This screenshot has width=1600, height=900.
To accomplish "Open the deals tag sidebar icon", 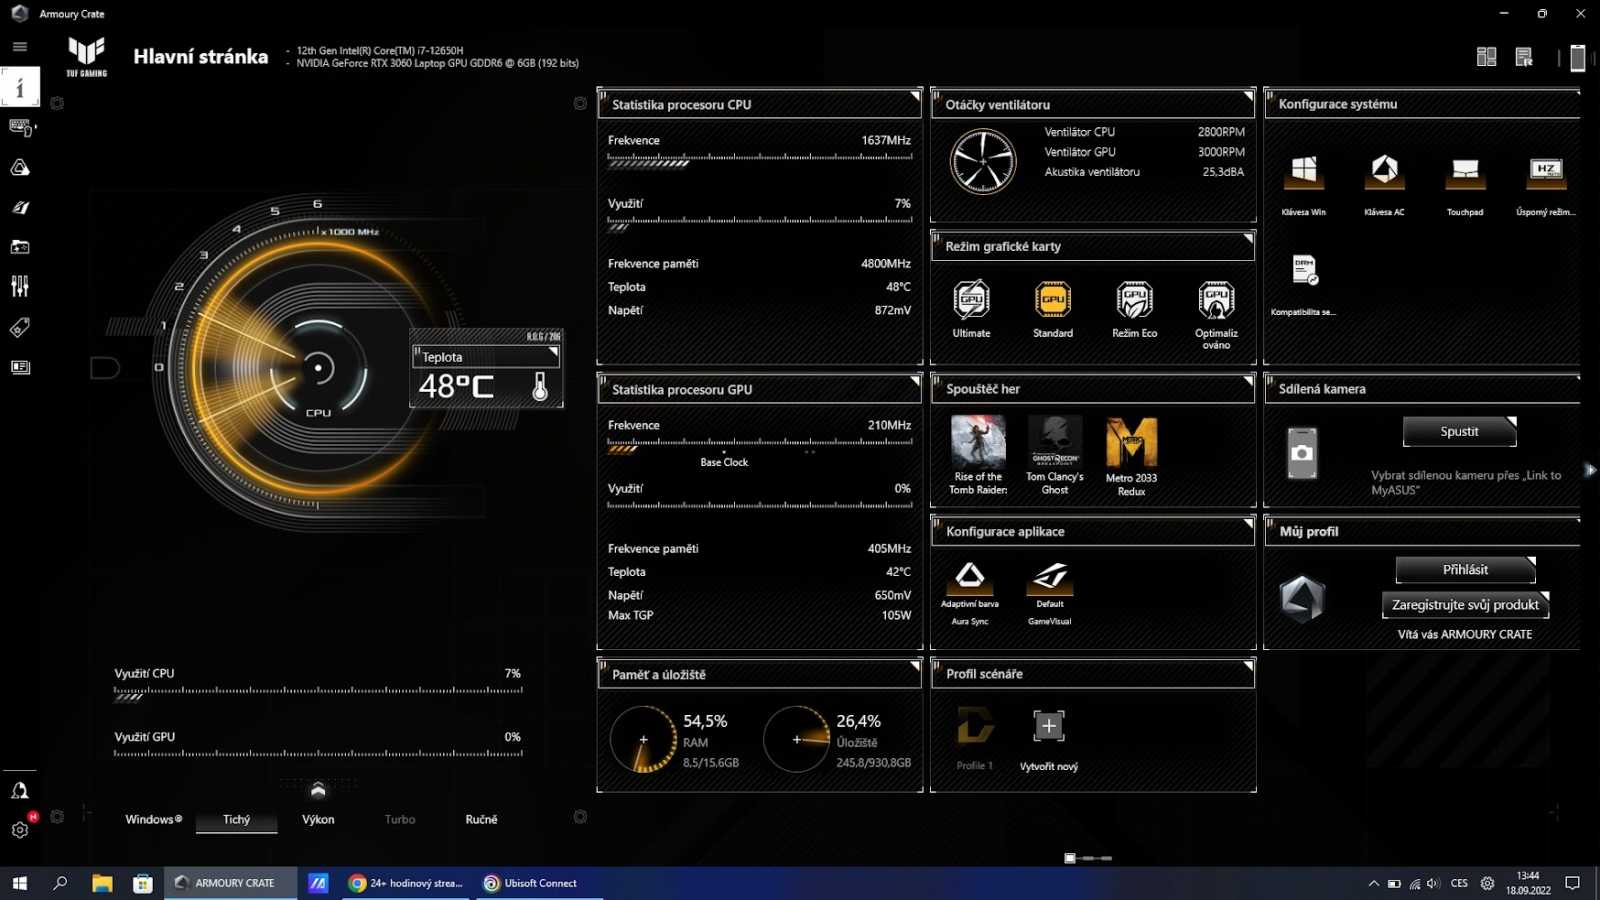I will pos(20,327).
